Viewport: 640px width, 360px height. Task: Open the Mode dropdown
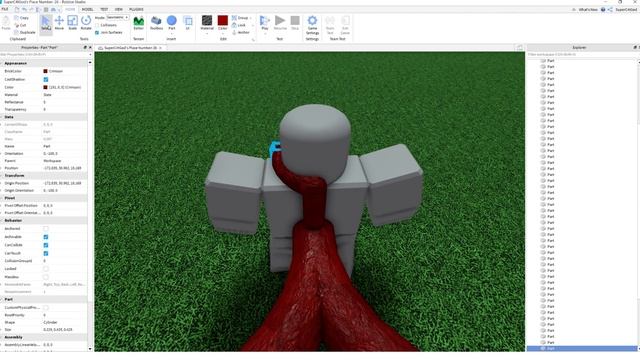pos(118,18)
